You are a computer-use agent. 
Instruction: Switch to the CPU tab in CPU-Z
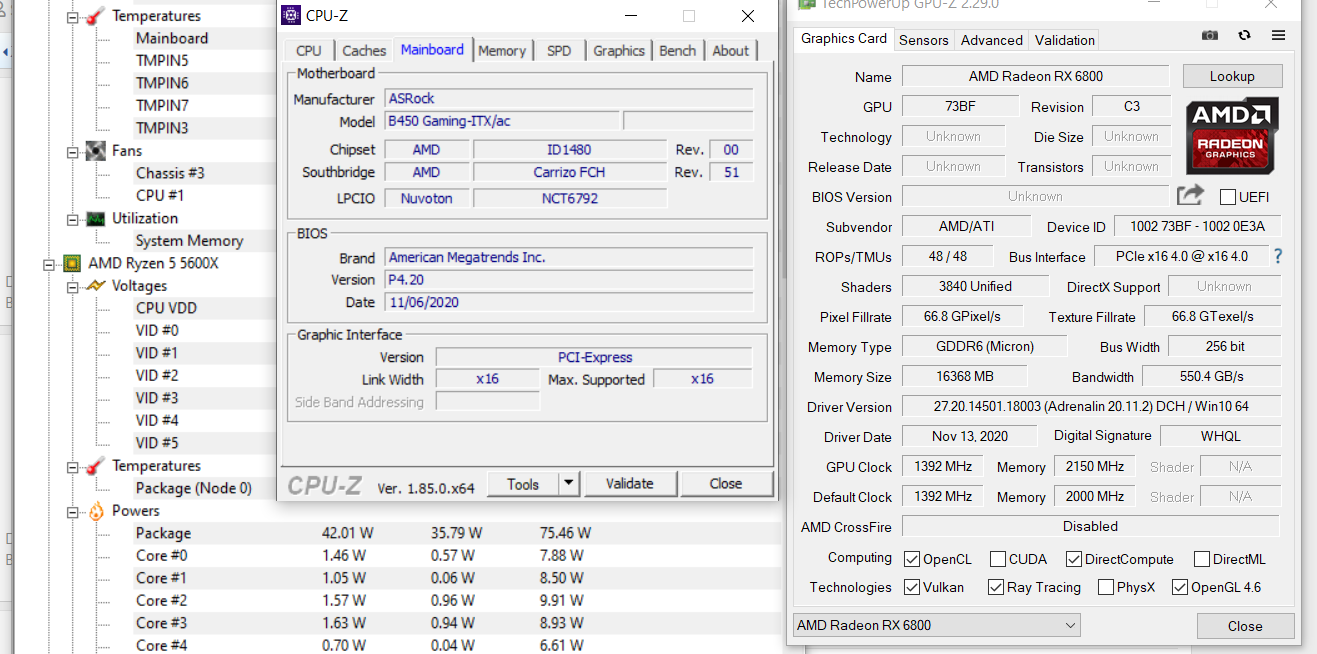309,50
